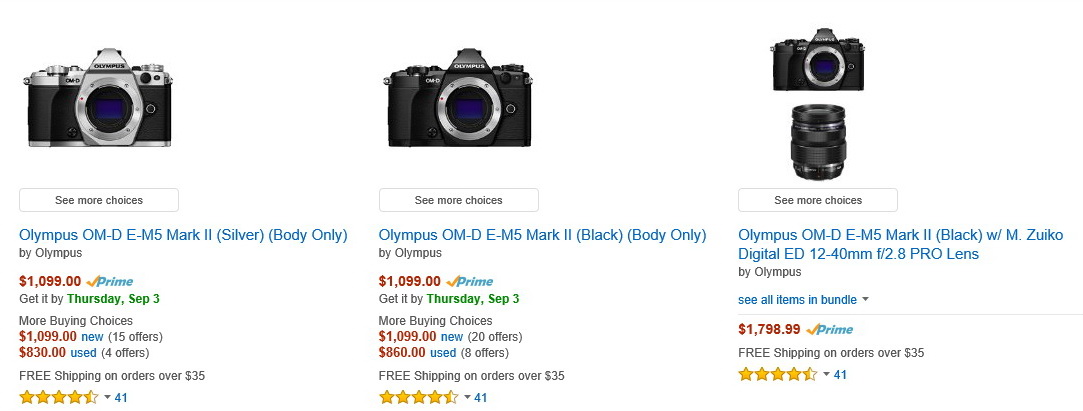This screenshot has height=411, width=1083.
Task: Open Olympus OM-D E-M5 Mark II (Black) Body Only link
Action: click(542, 235)
